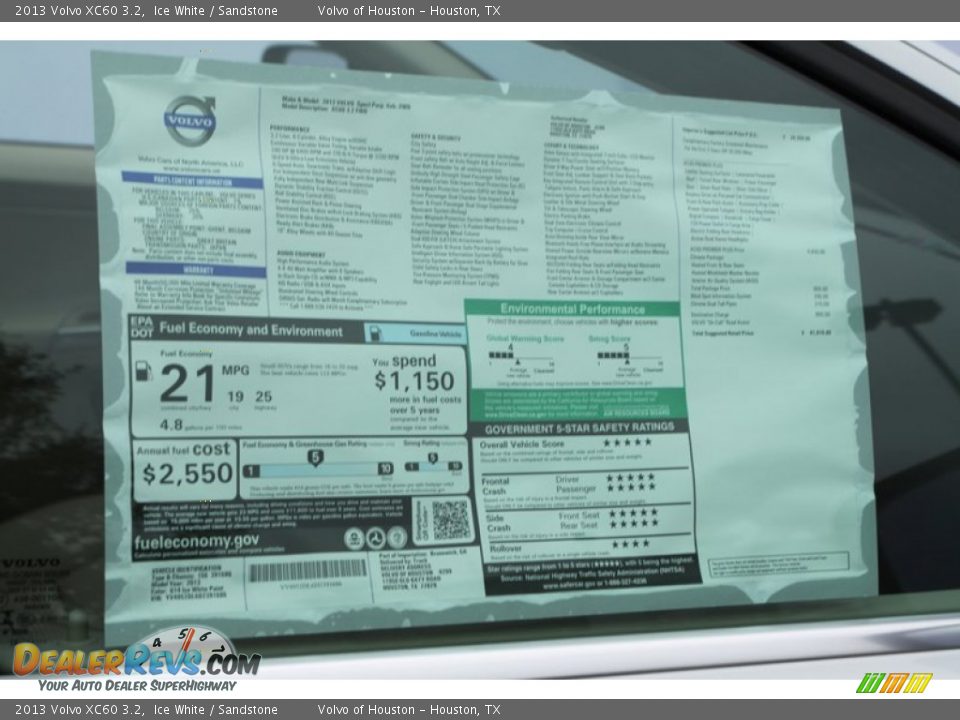Click the Rollover star rating
This screenshot has width=960, height=720.
630,544
